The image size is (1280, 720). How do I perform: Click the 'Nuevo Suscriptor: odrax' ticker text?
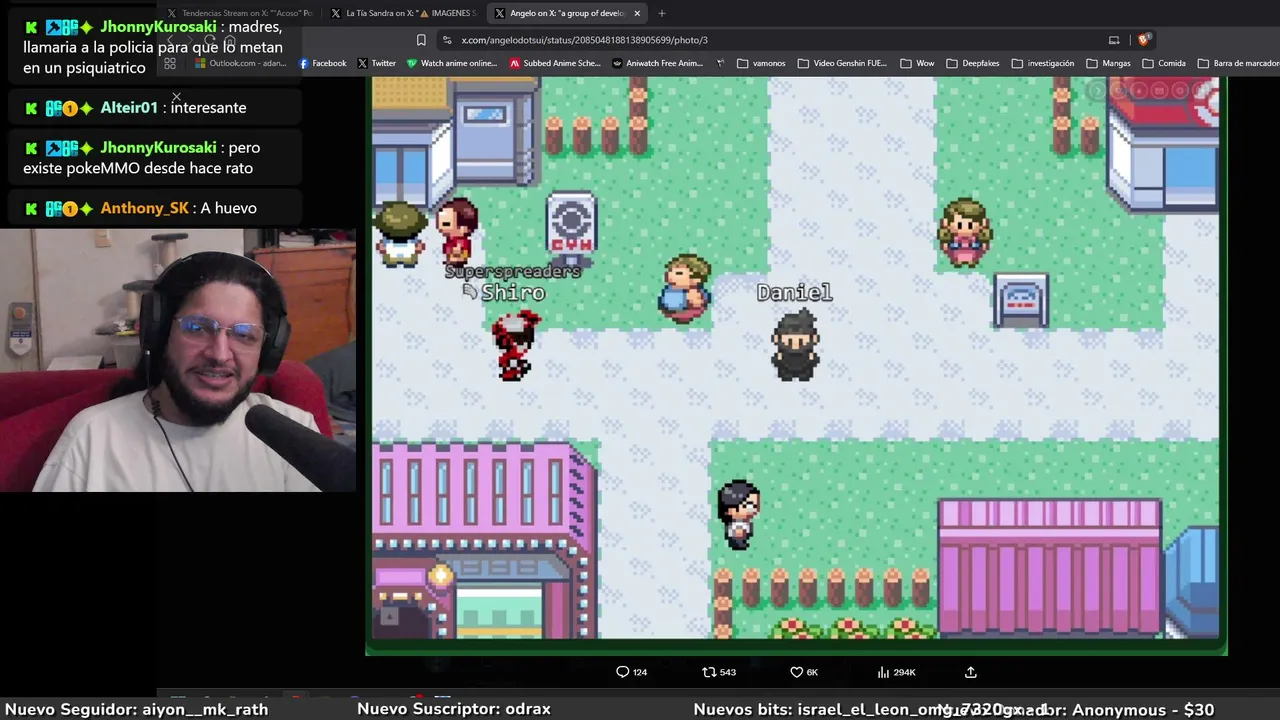[x=454, y=709]
